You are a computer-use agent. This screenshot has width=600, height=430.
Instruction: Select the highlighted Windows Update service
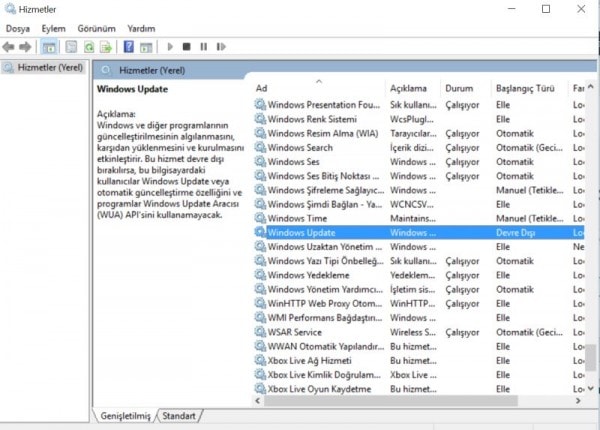tap(419, 233)
